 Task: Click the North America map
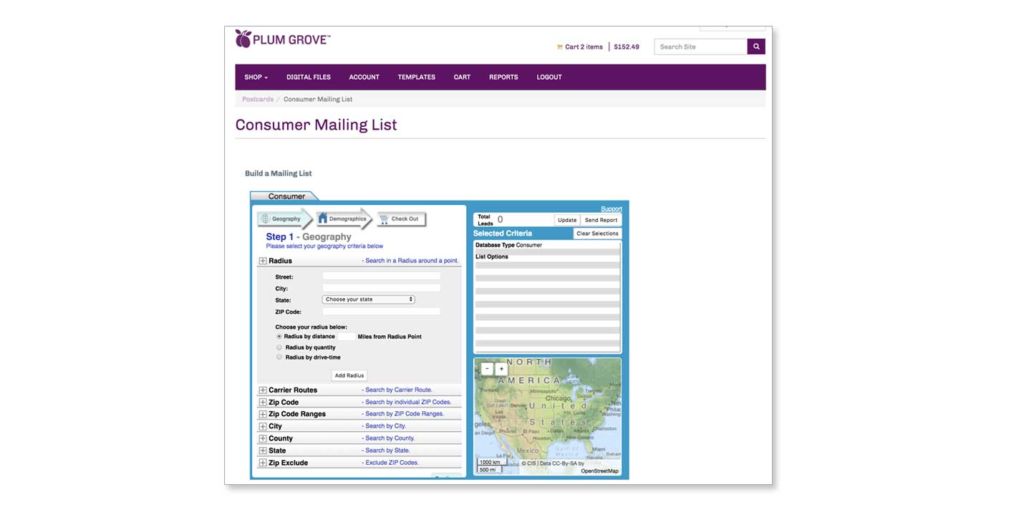pos(547,416)
